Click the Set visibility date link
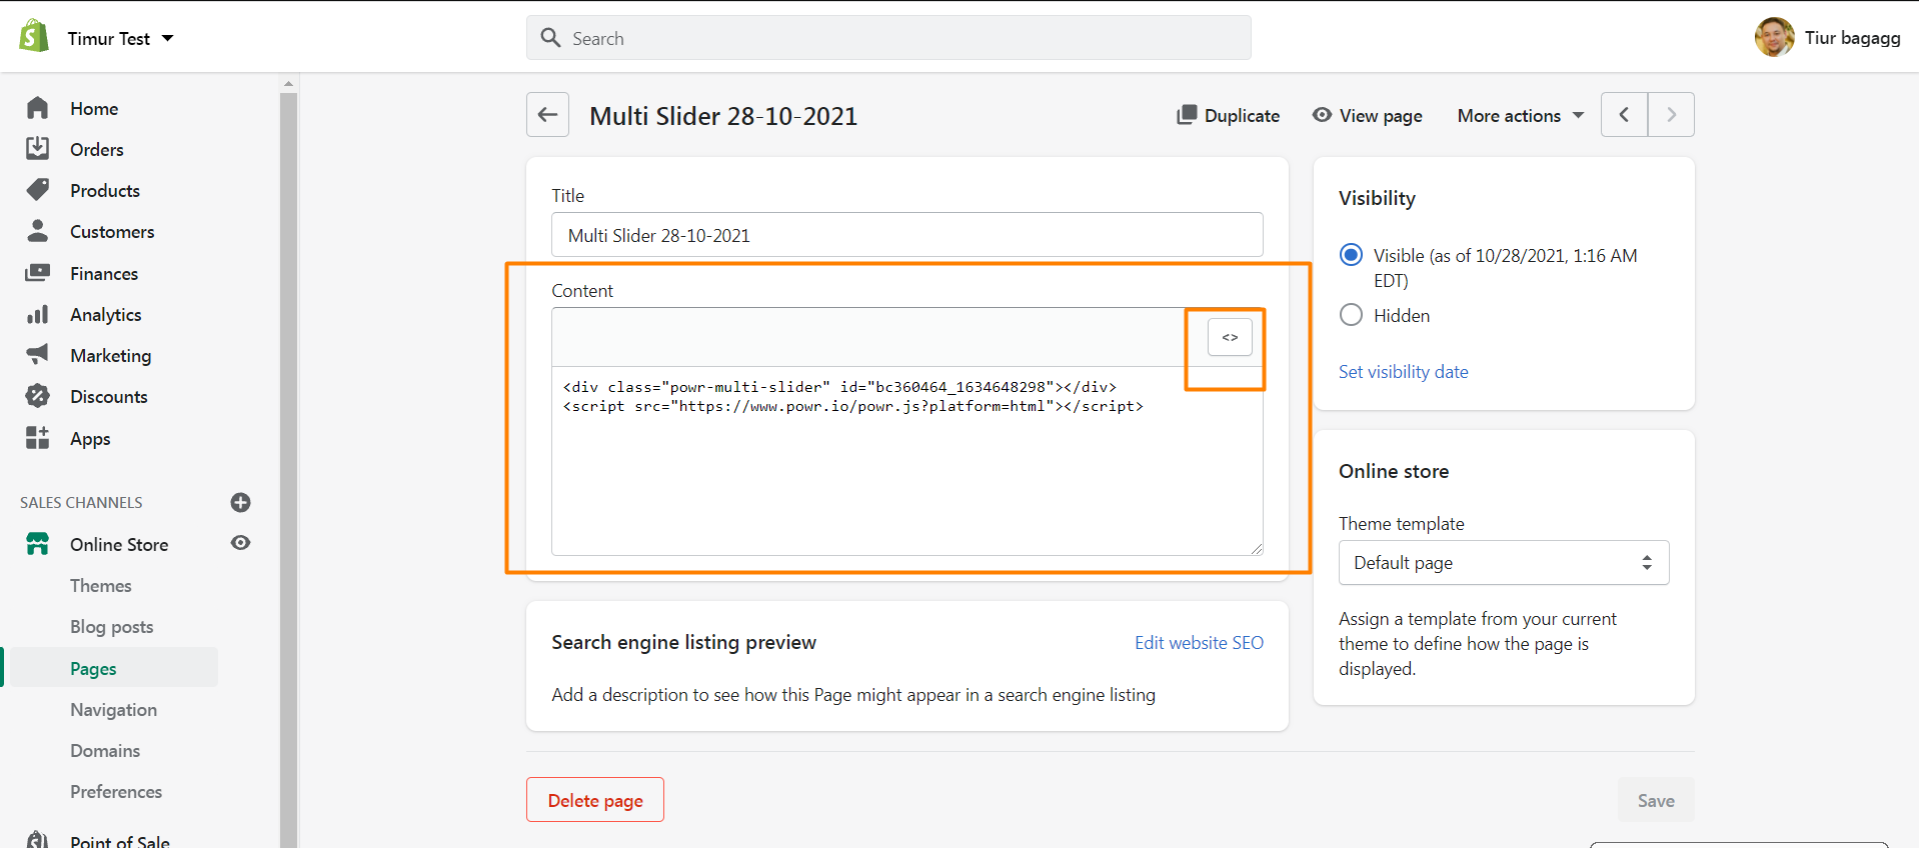The height and width of the screenshot is (848, 1919). click(x=1403, y=371)
